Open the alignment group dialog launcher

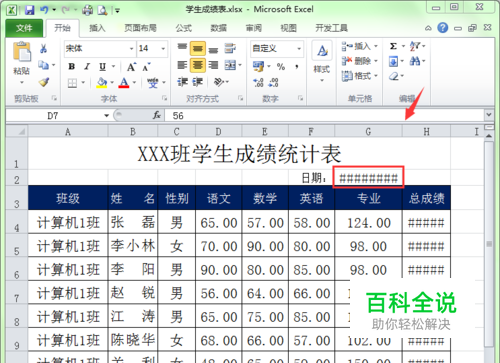coord(240,98)
